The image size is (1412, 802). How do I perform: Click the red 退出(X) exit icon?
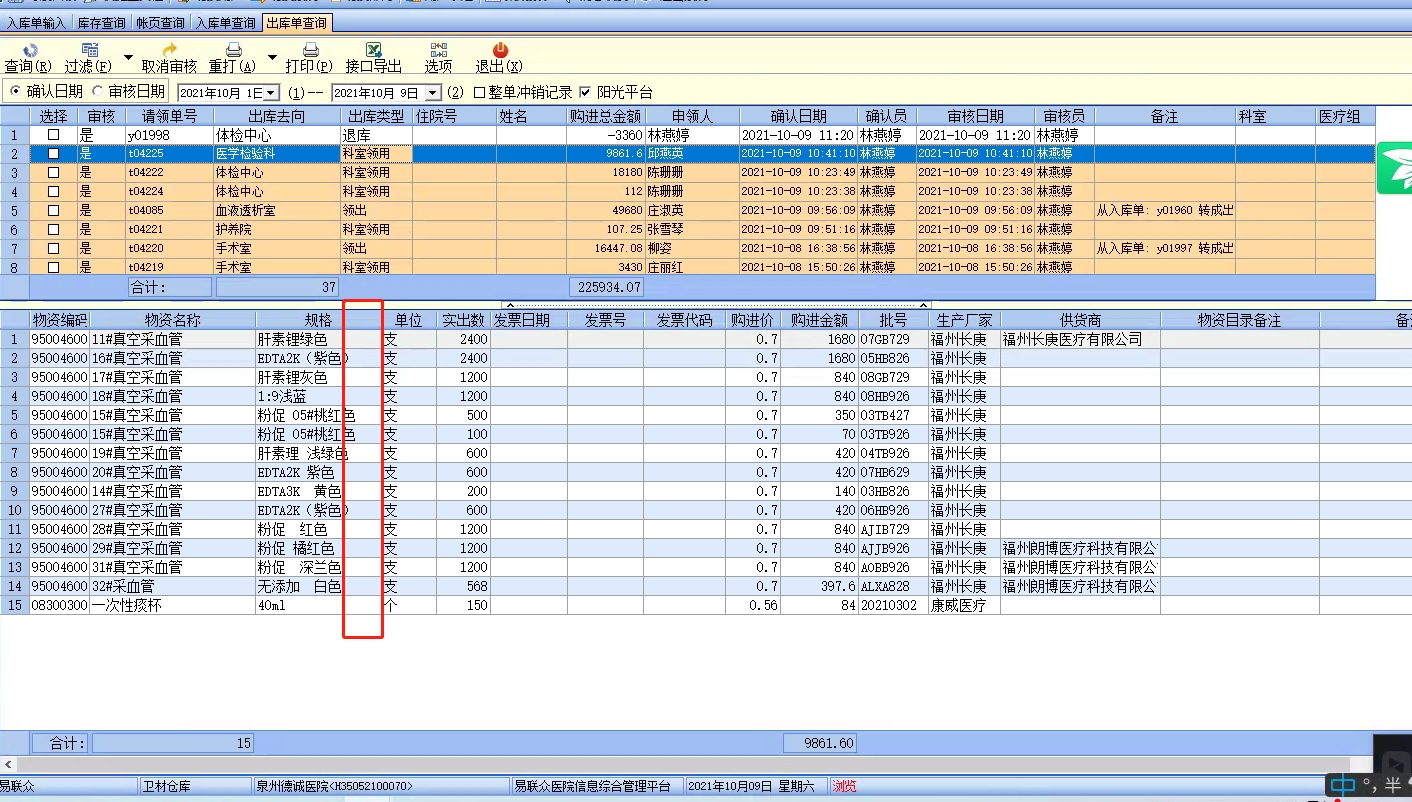(x=500, y=50)
